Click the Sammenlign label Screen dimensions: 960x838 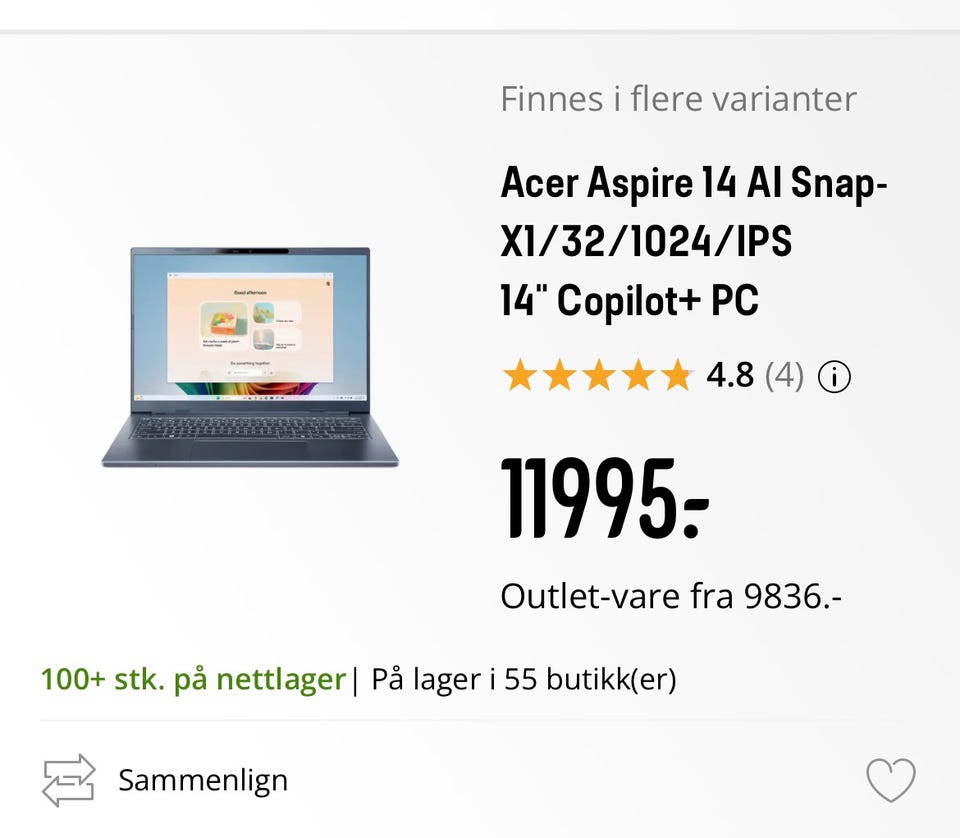(203, 780)
